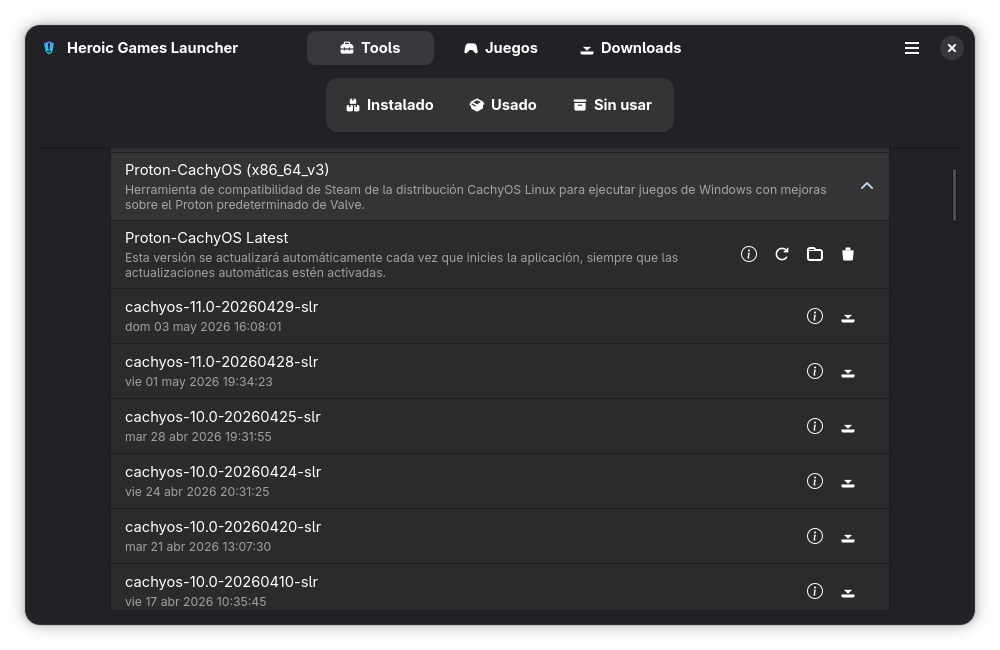The image size is (1000, 650).
Task: Click the date mar 28 abr 2026 19:31:55
Action: point(198,437)
